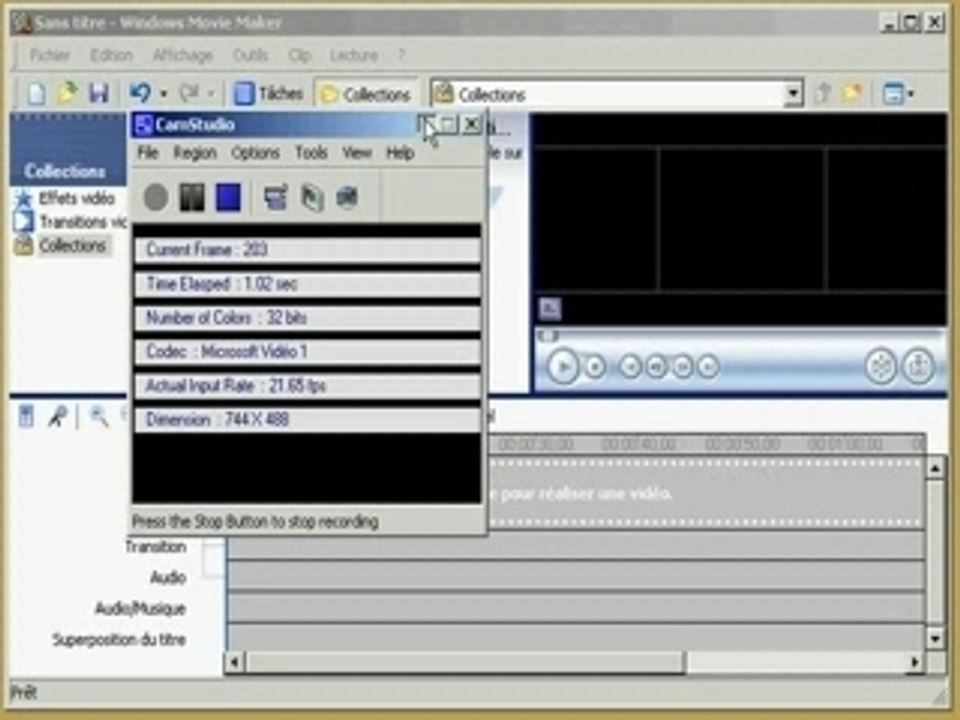Click the timeline horizontal scroll right arrow
Viewport: 960px width, 720px height.
[914, 662]
